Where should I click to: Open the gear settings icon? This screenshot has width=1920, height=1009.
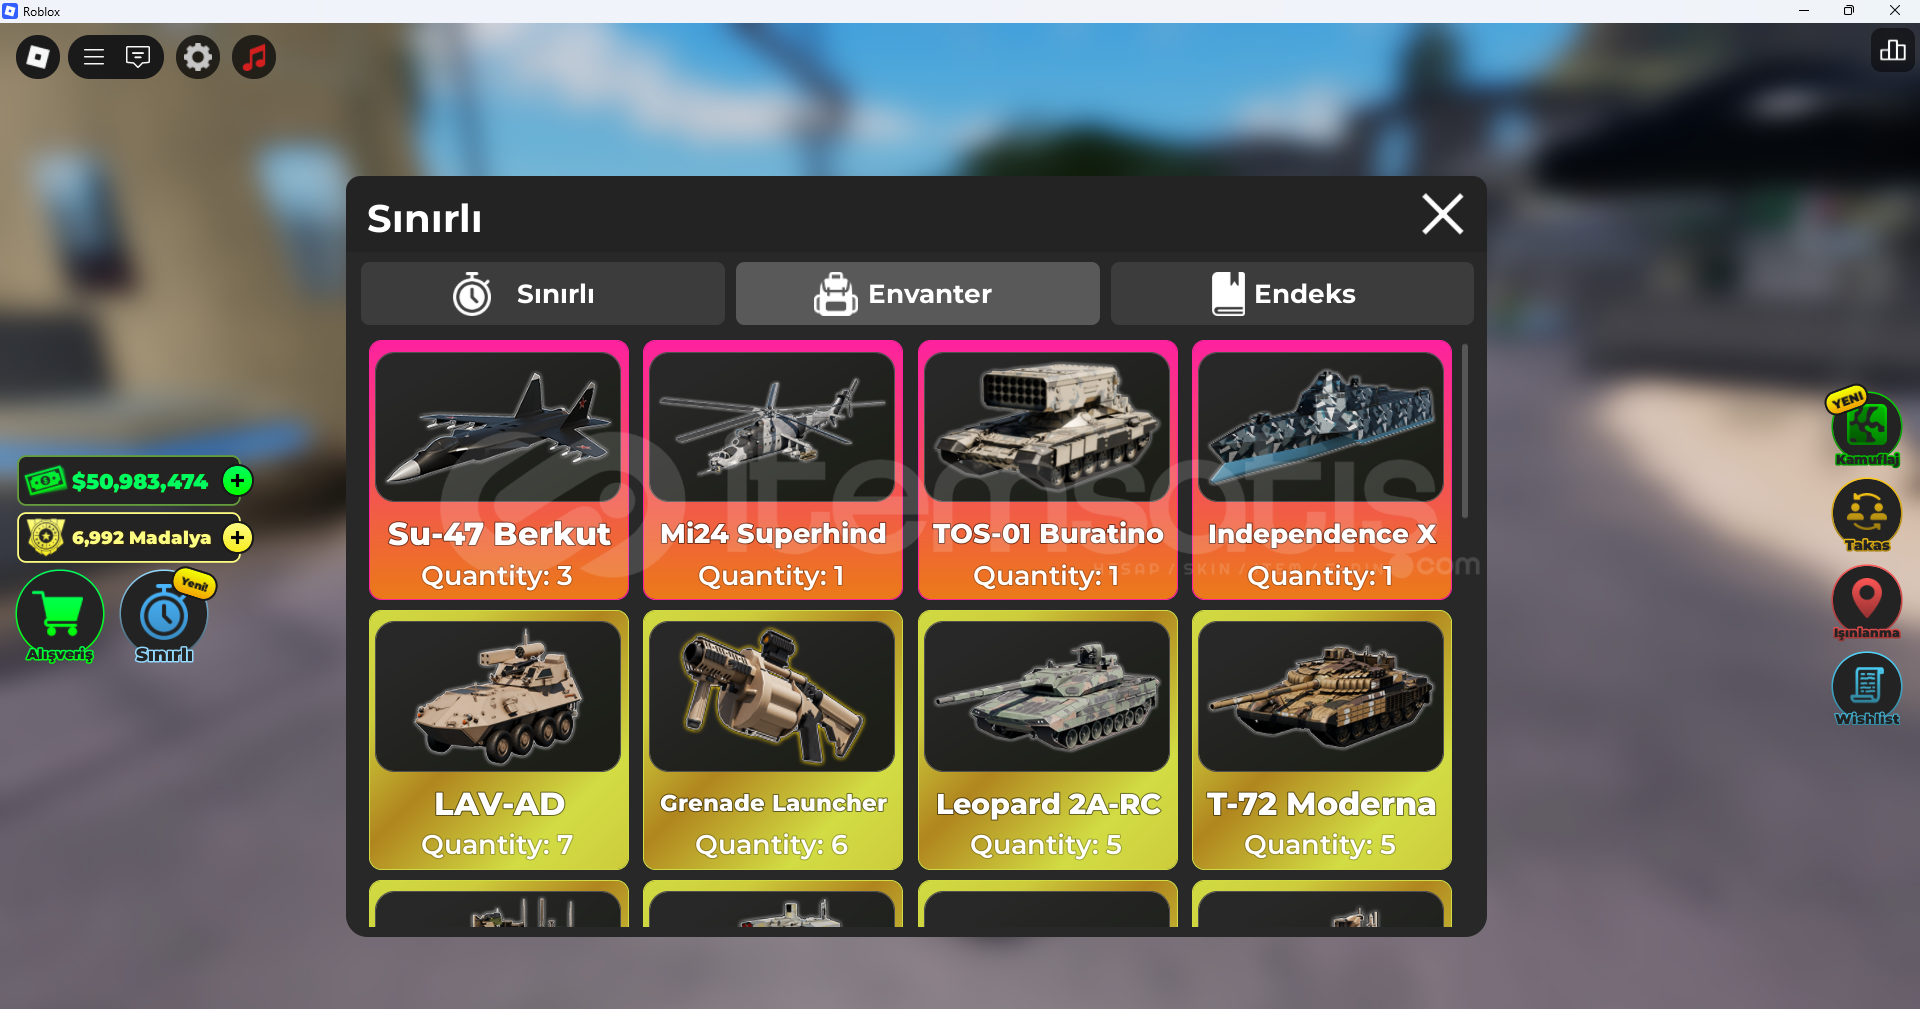(x=198, y=57)
